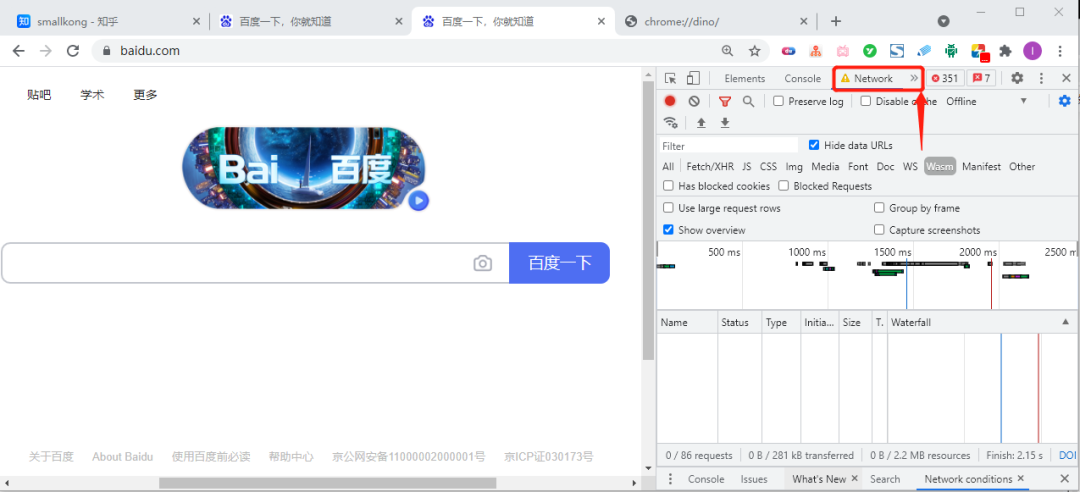Open the Chrome extensions puzzle icon
This screenshot has width=1080, height=492.
click(x=1006, y=50)
